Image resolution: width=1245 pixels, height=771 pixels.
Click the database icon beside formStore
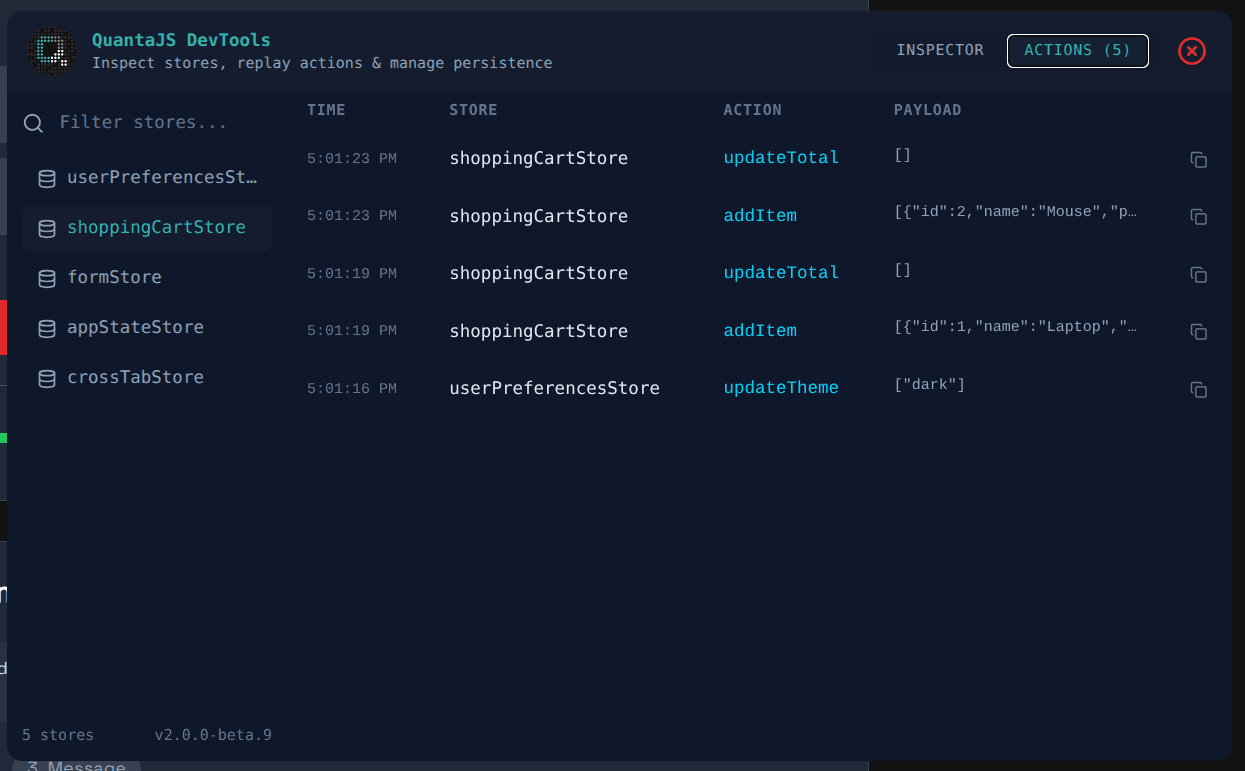[x=46, y=278]
